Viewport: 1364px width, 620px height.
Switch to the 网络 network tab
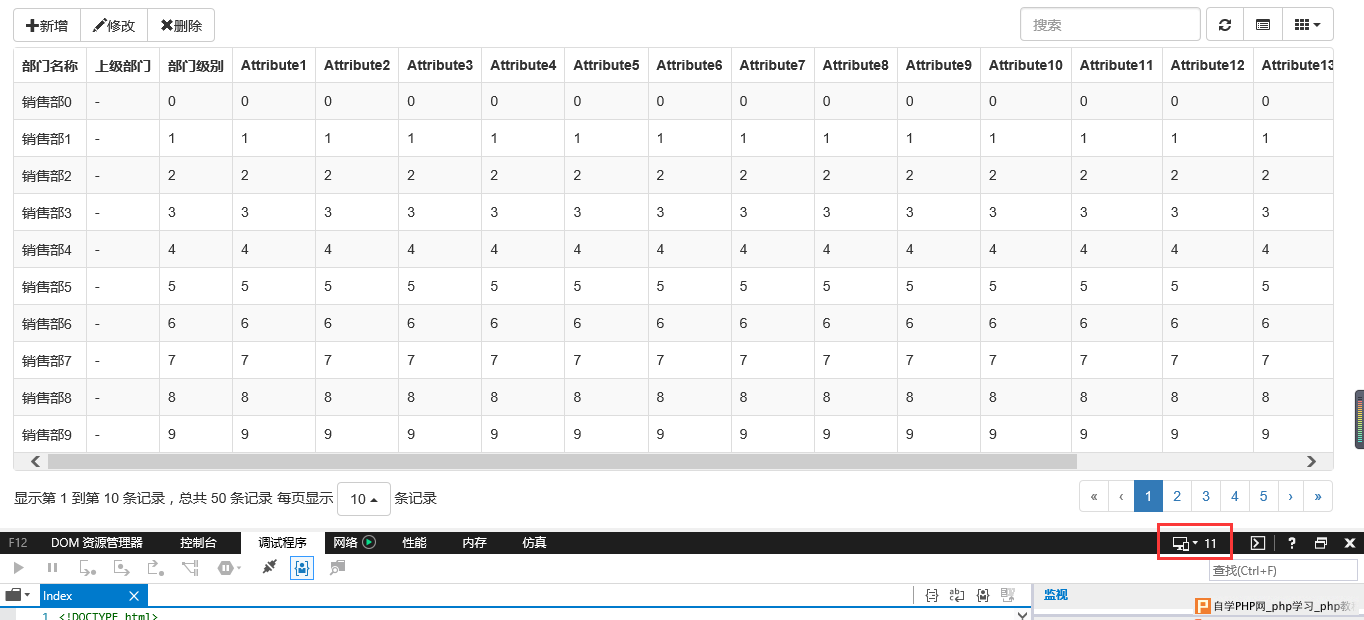pos(354,543)
